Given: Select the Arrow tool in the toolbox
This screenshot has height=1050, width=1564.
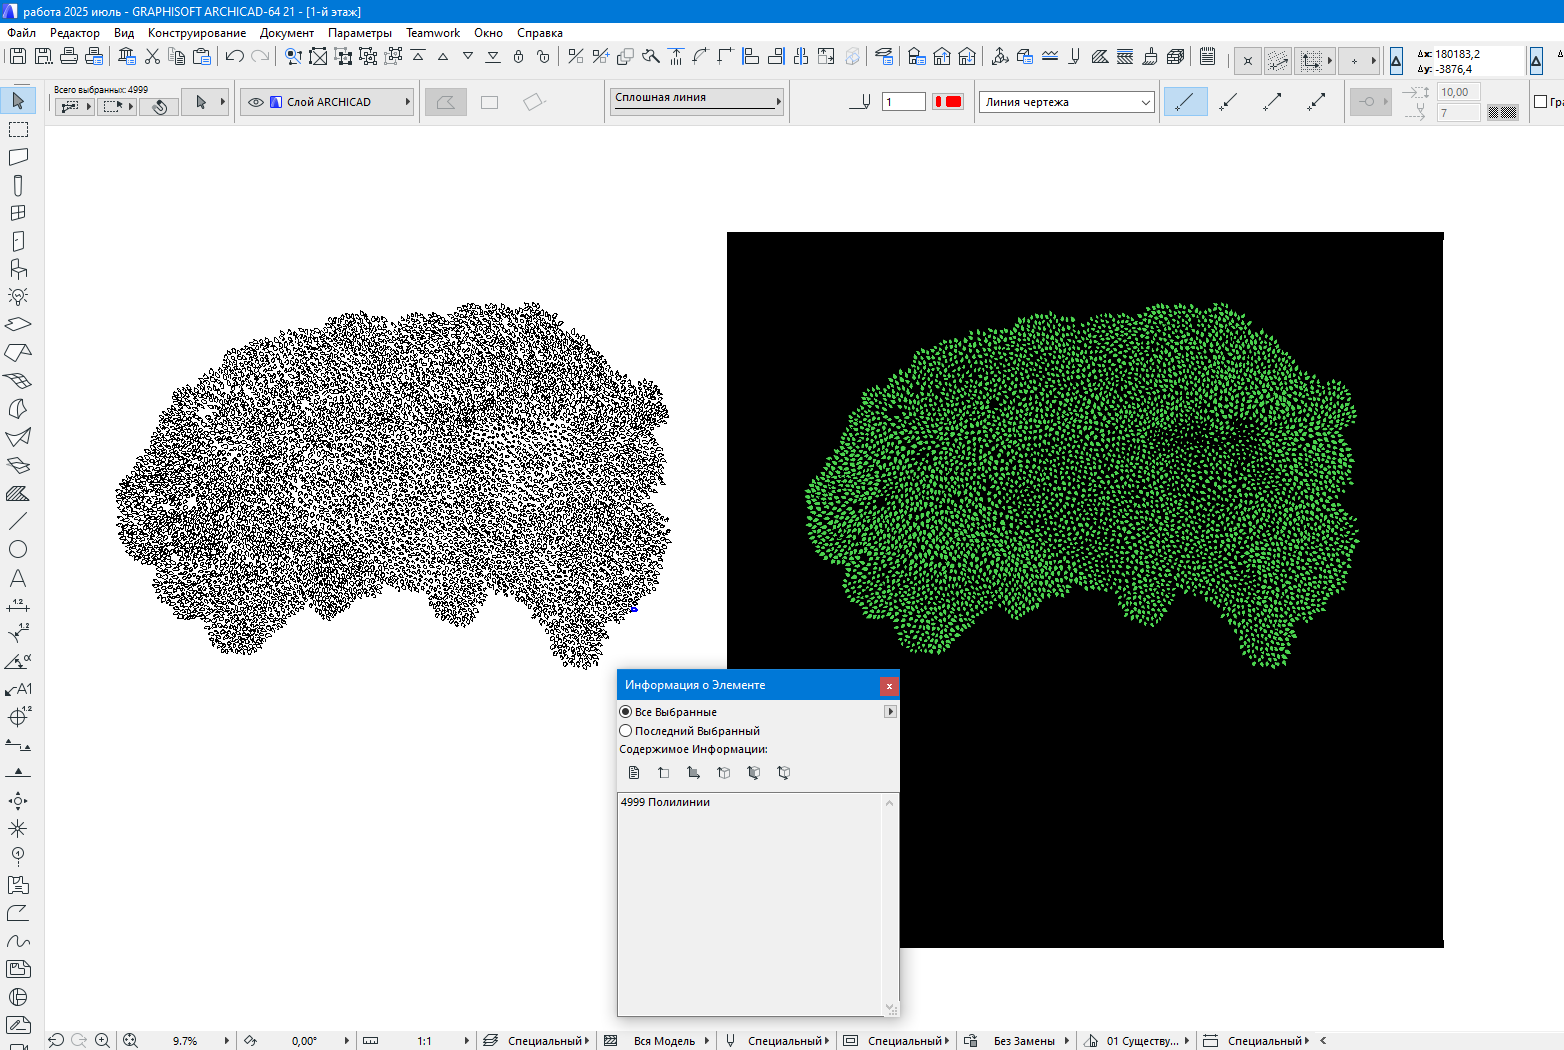Looking at the screenshot, I should click(18, 101).
